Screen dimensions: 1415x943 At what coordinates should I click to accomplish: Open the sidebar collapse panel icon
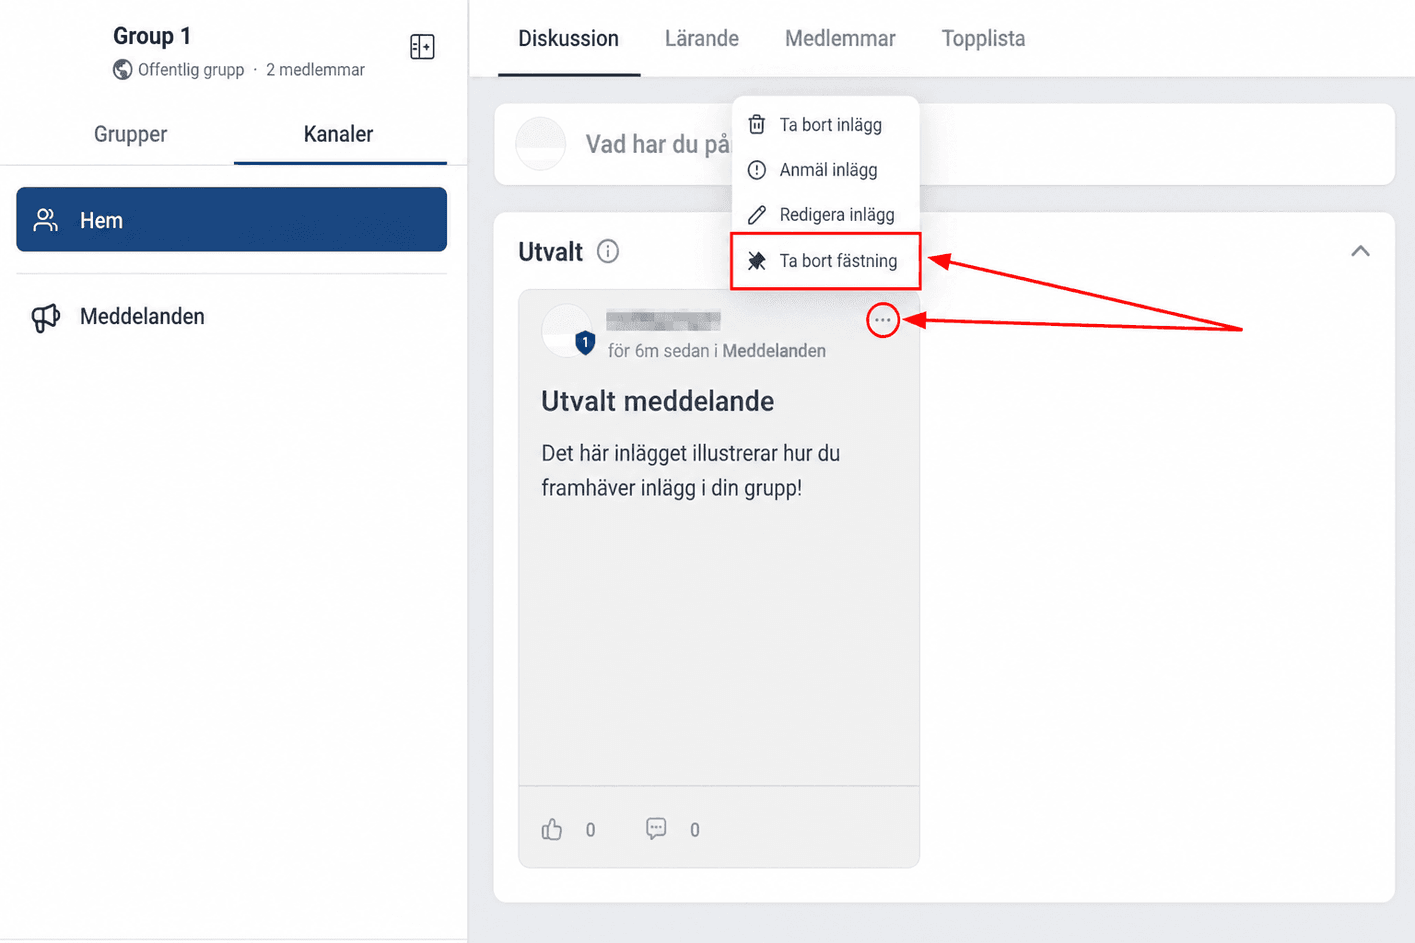coord(422,47)
